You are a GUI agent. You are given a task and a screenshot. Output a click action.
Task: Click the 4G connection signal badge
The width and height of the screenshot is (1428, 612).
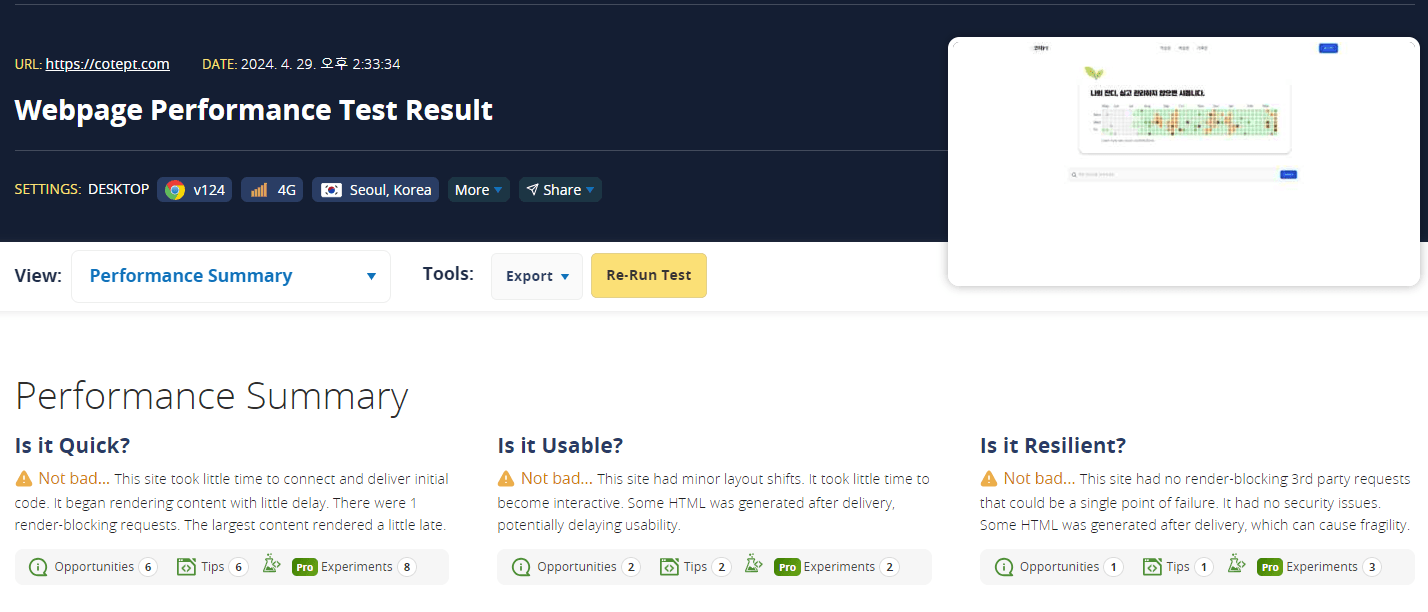tap(272, 190)
